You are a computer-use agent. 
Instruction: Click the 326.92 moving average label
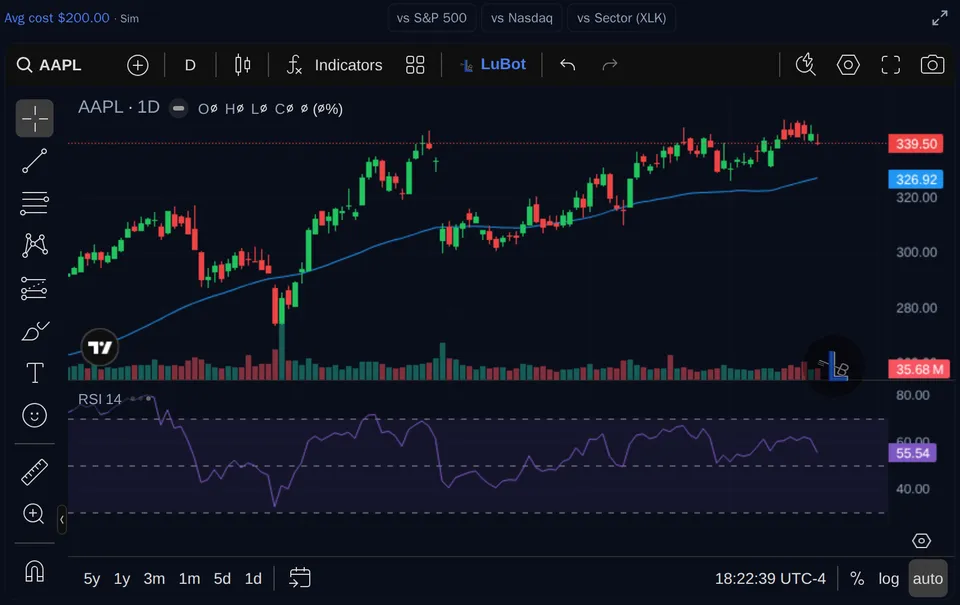[916, 179]
